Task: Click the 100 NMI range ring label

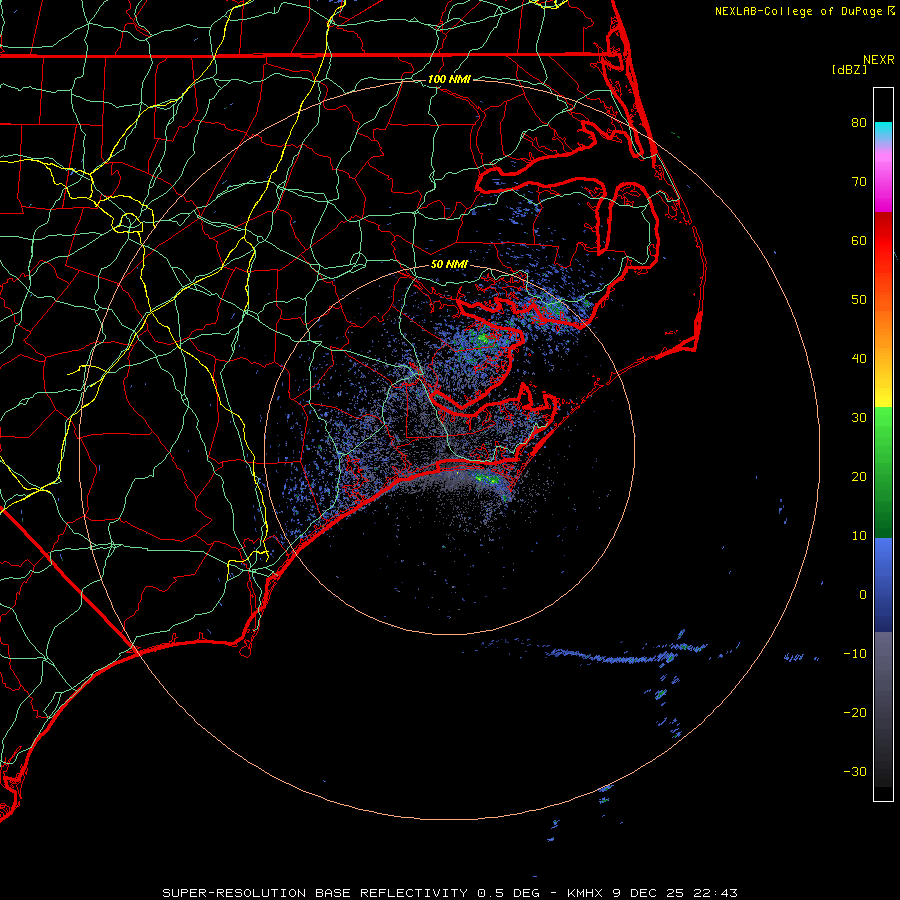Action: coord(449,79)
